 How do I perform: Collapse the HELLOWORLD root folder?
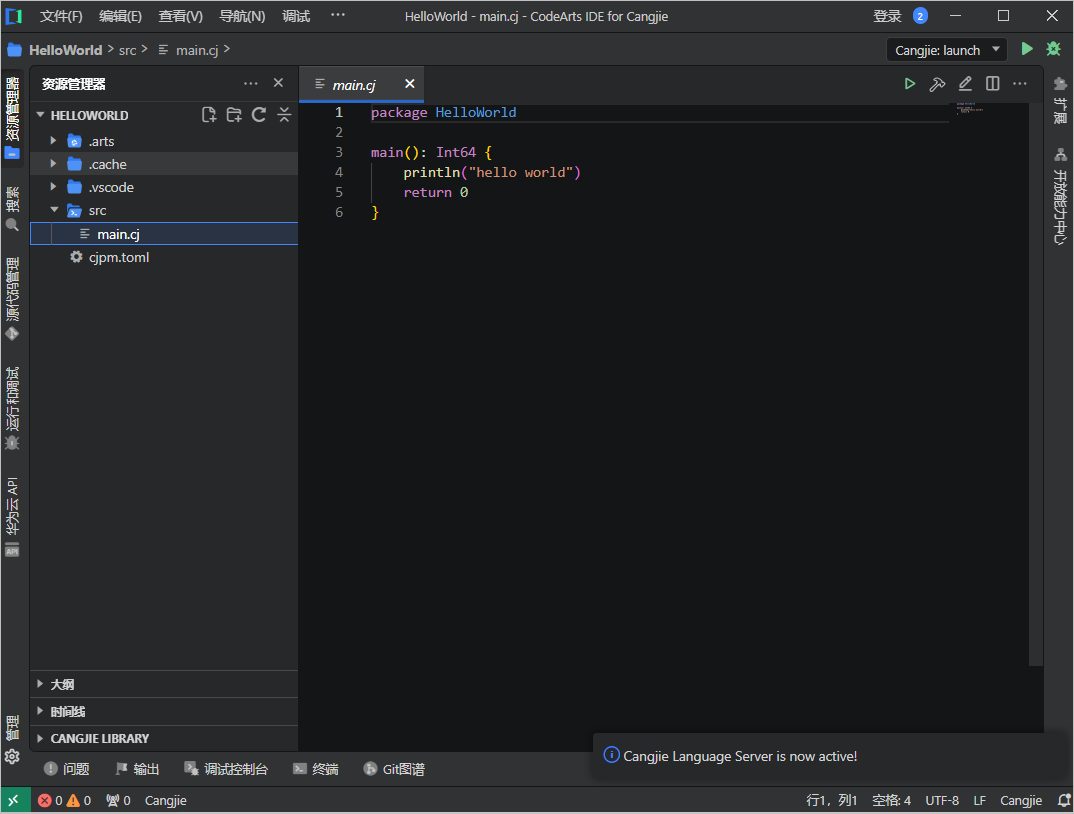40,115
